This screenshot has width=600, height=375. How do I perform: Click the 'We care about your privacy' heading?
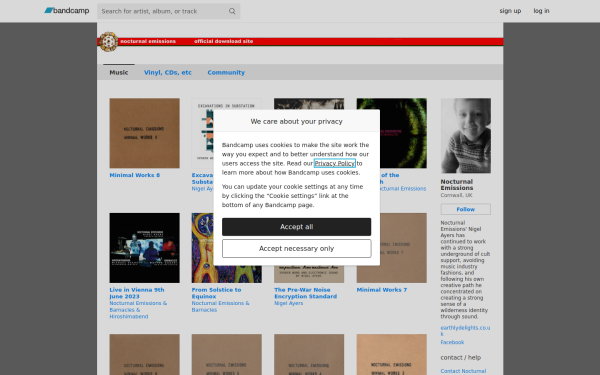click(297, 121)
